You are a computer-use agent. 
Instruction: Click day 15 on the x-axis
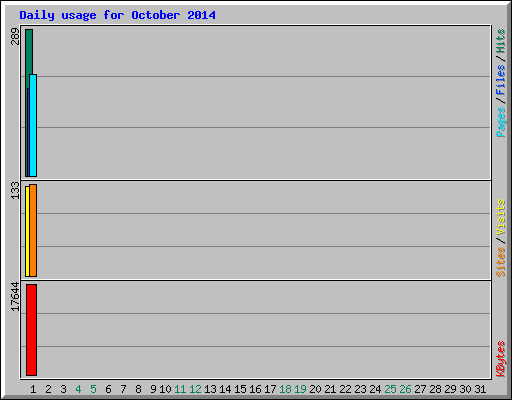pyautogui.click(x=240, y=389)
